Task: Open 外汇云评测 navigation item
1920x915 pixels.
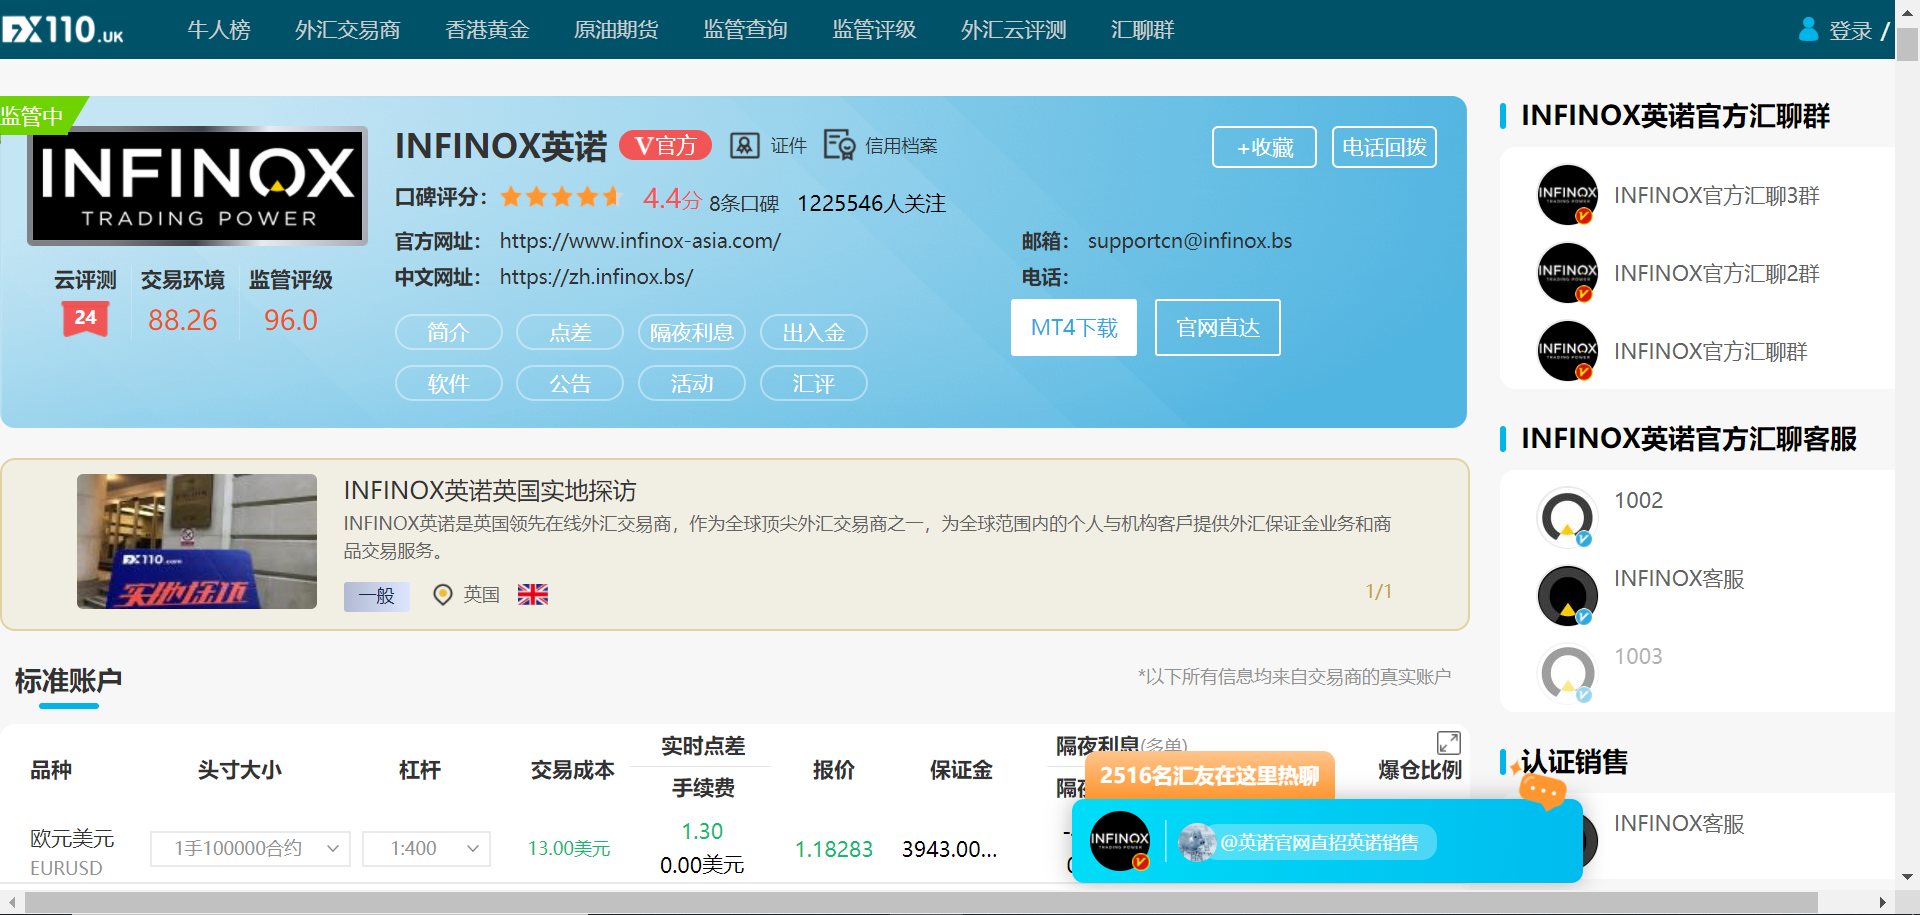Action: 1014,30
